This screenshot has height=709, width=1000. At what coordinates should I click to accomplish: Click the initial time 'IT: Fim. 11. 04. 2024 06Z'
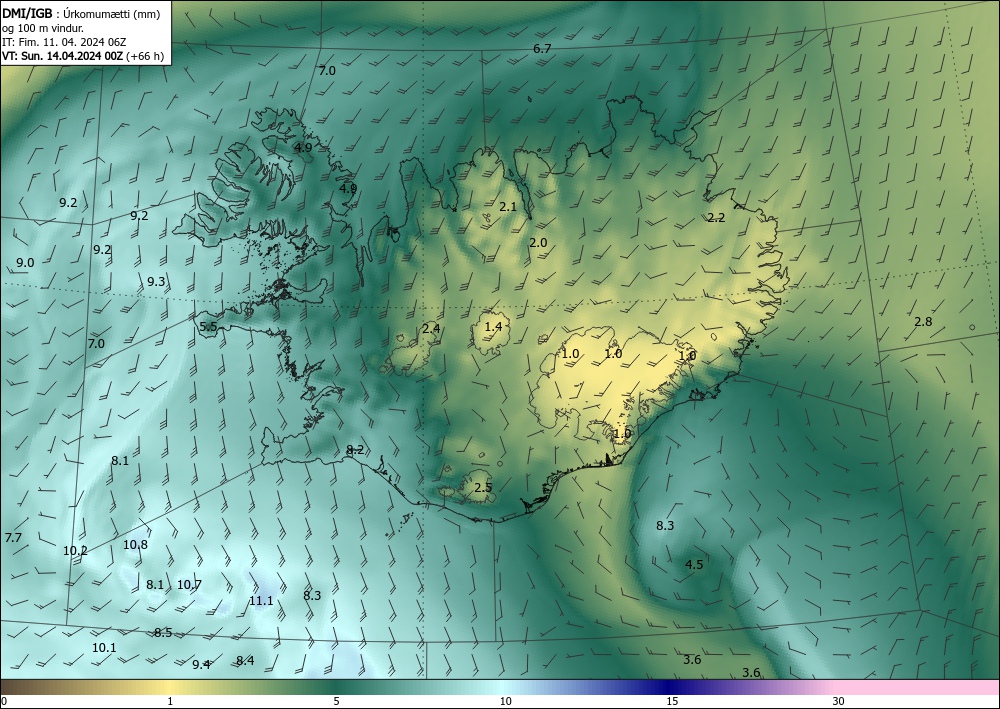pos(64,42)
